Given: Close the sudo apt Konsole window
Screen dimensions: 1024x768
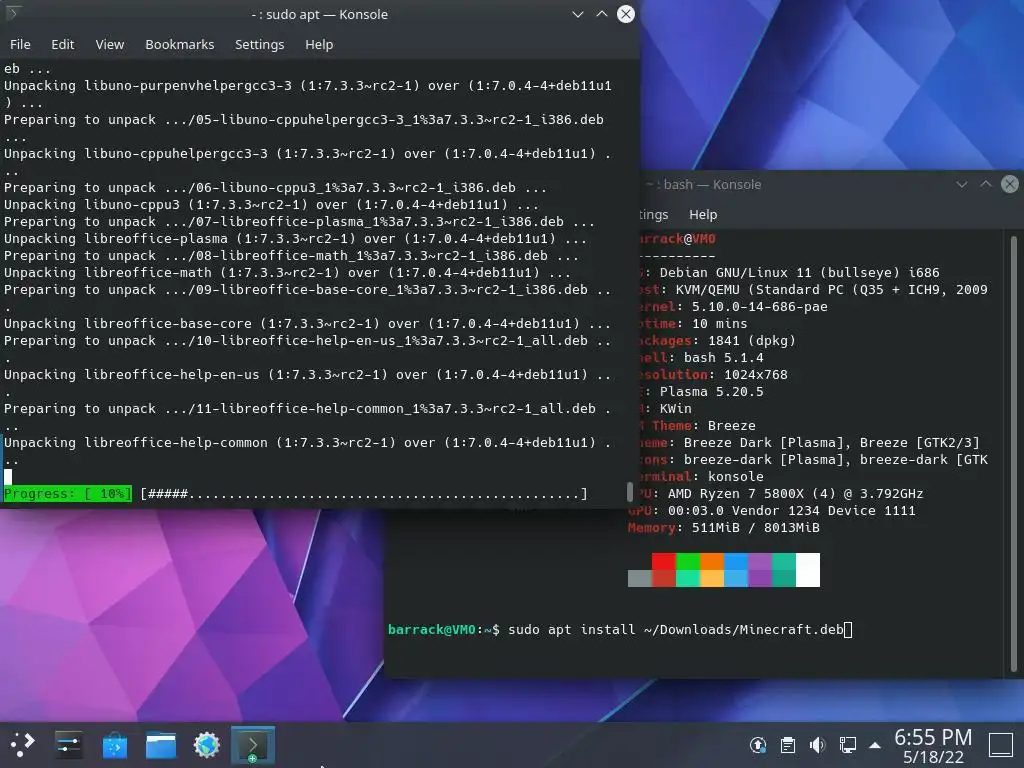Looking at the screenshot, I should (626, 14).
